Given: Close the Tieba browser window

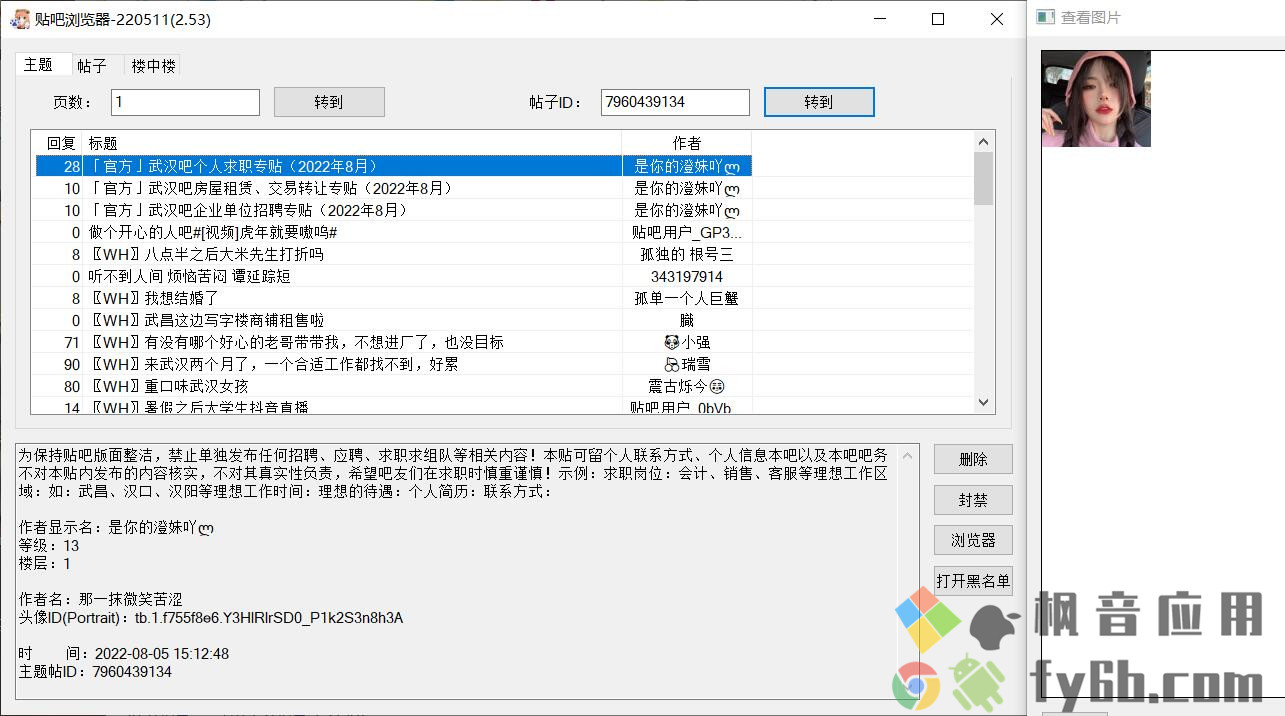Looking at the screenshot, I should point(996,19).
